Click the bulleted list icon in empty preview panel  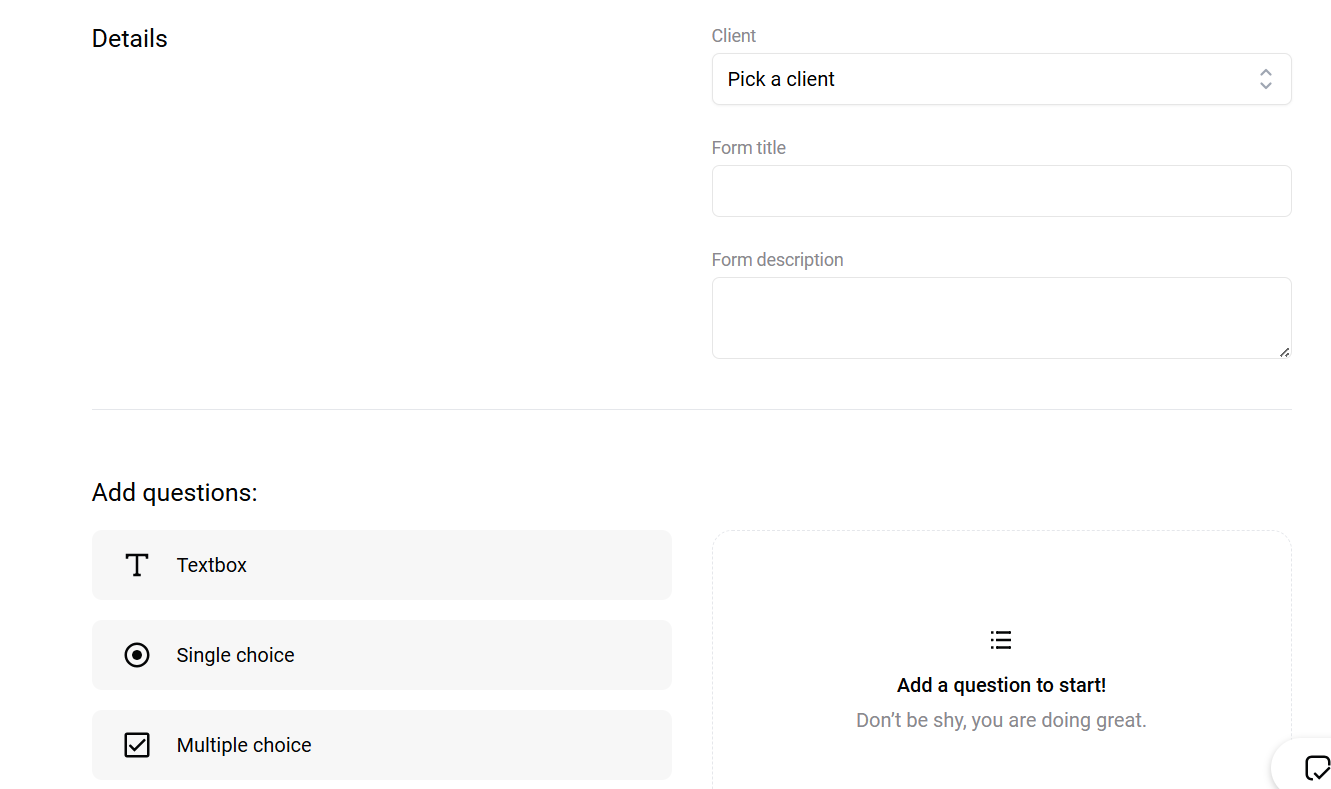(1001, 639)
